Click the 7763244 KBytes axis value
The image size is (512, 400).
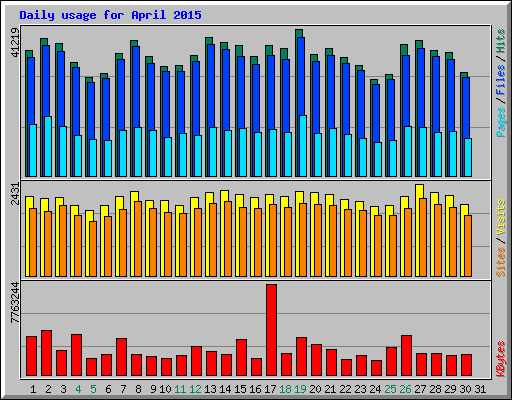coord(15,303)
